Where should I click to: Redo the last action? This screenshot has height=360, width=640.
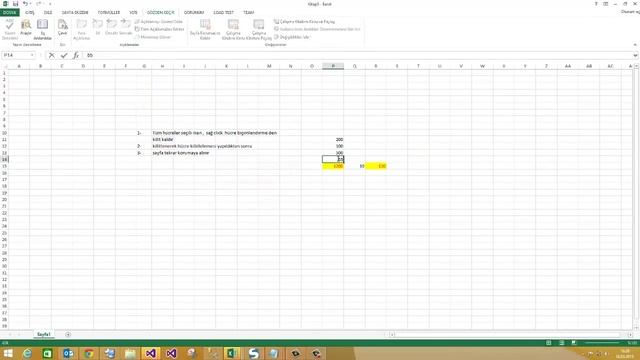coord(38,4)
